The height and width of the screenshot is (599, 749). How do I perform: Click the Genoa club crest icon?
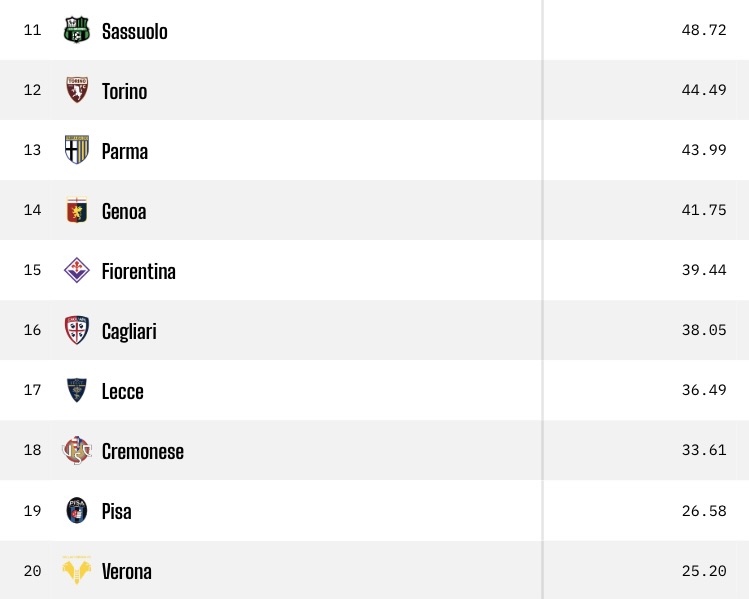click(x=77, y=211)
